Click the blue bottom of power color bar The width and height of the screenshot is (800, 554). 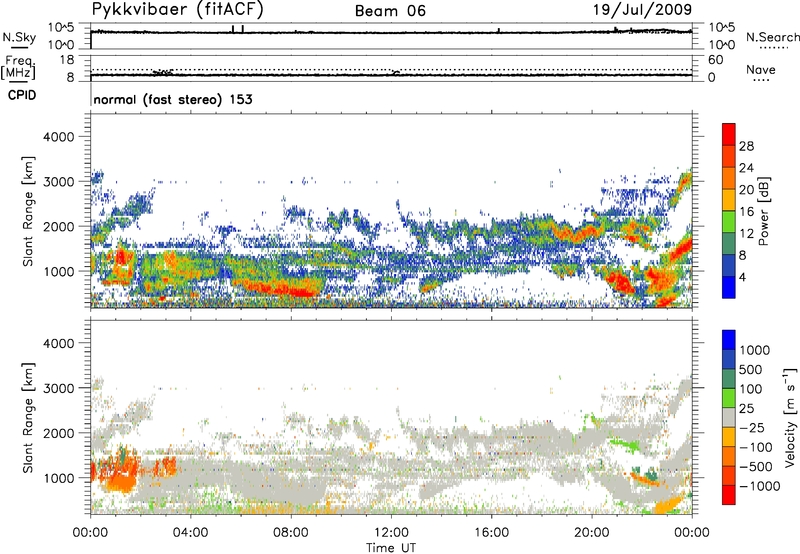click(729, 287)
